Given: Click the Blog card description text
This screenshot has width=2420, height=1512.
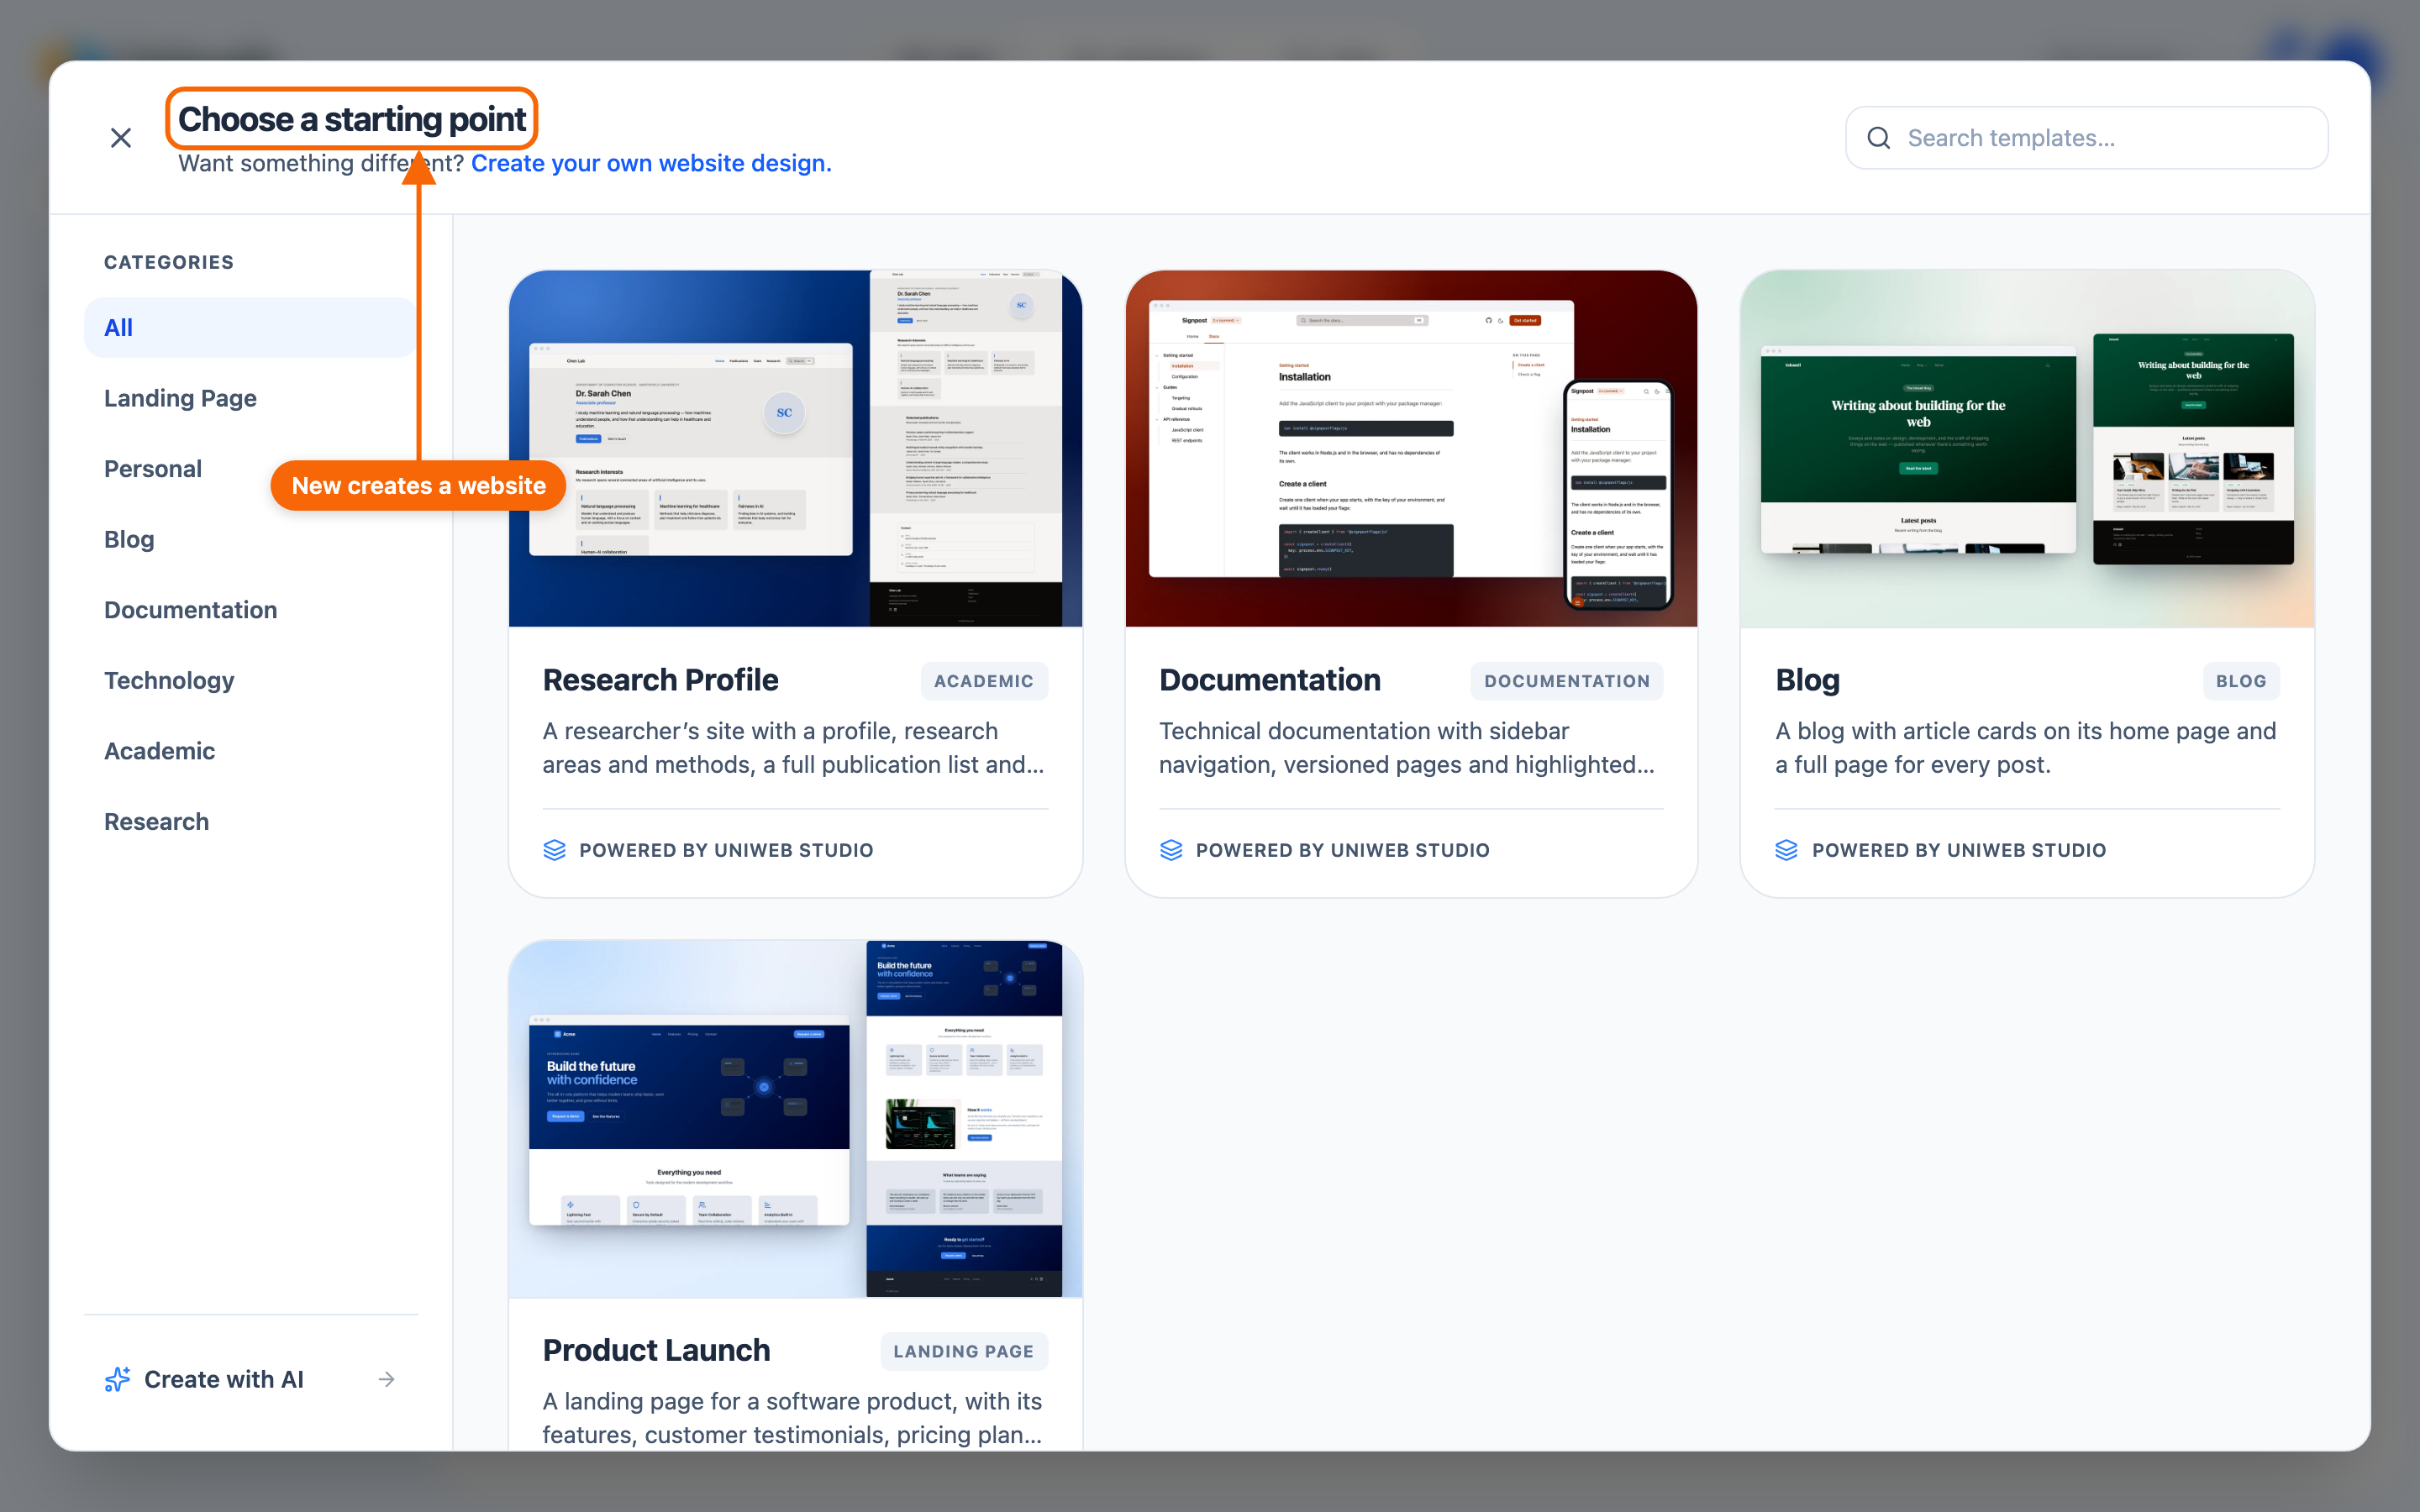Looking at the screenshot, I should tap(2026, 748).
